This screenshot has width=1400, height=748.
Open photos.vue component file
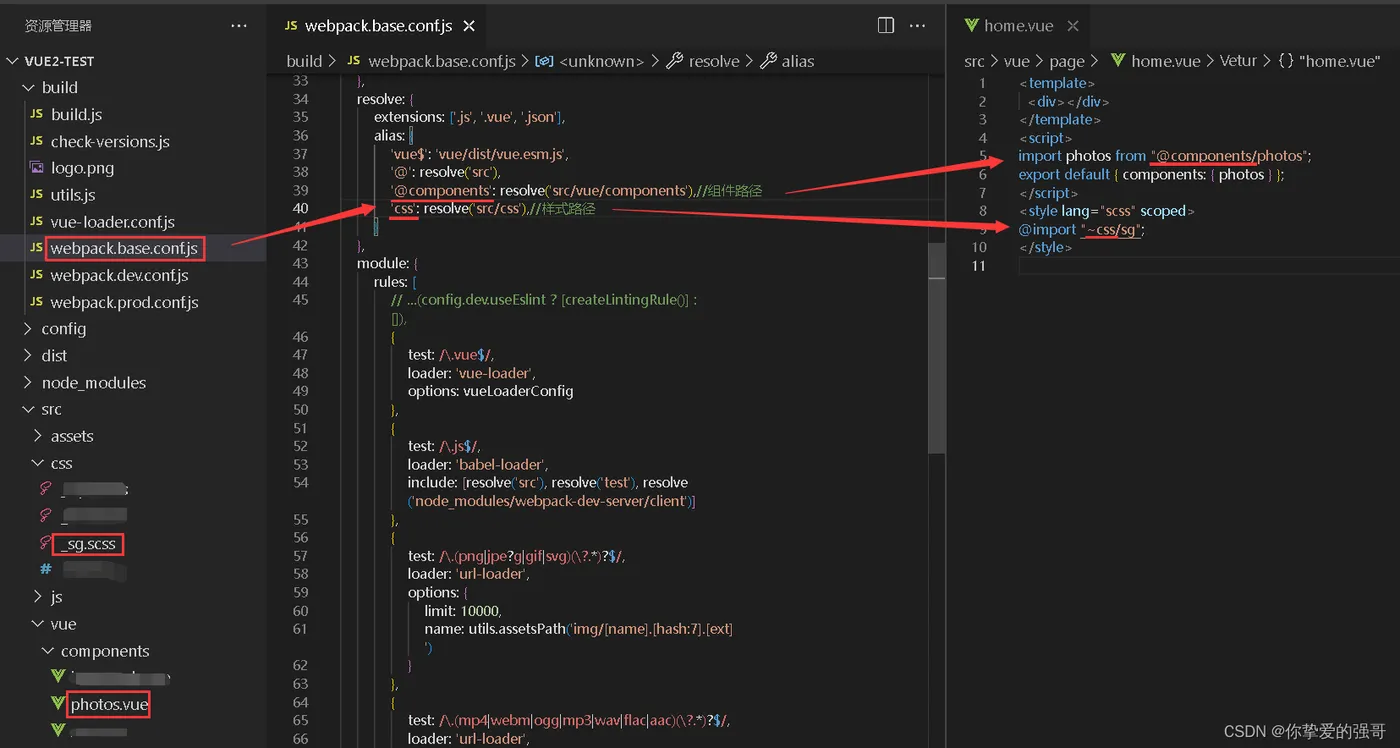[x=109, y=705]
